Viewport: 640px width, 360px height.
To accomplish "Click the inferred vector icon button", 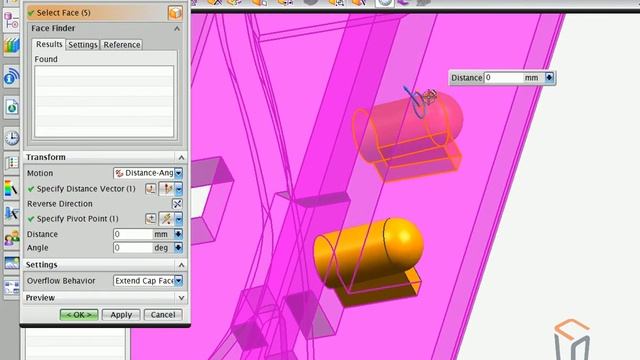I will pos(167,189).
